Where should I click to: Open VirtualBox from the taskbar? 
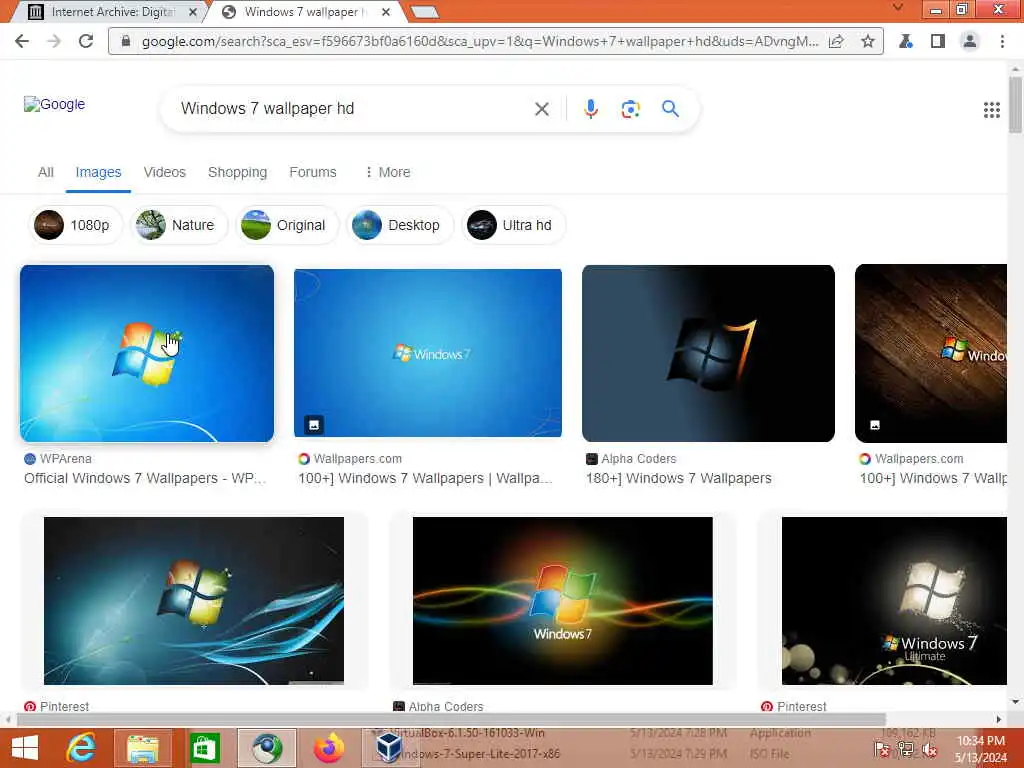pyautogui.click(x=389, y=748)
